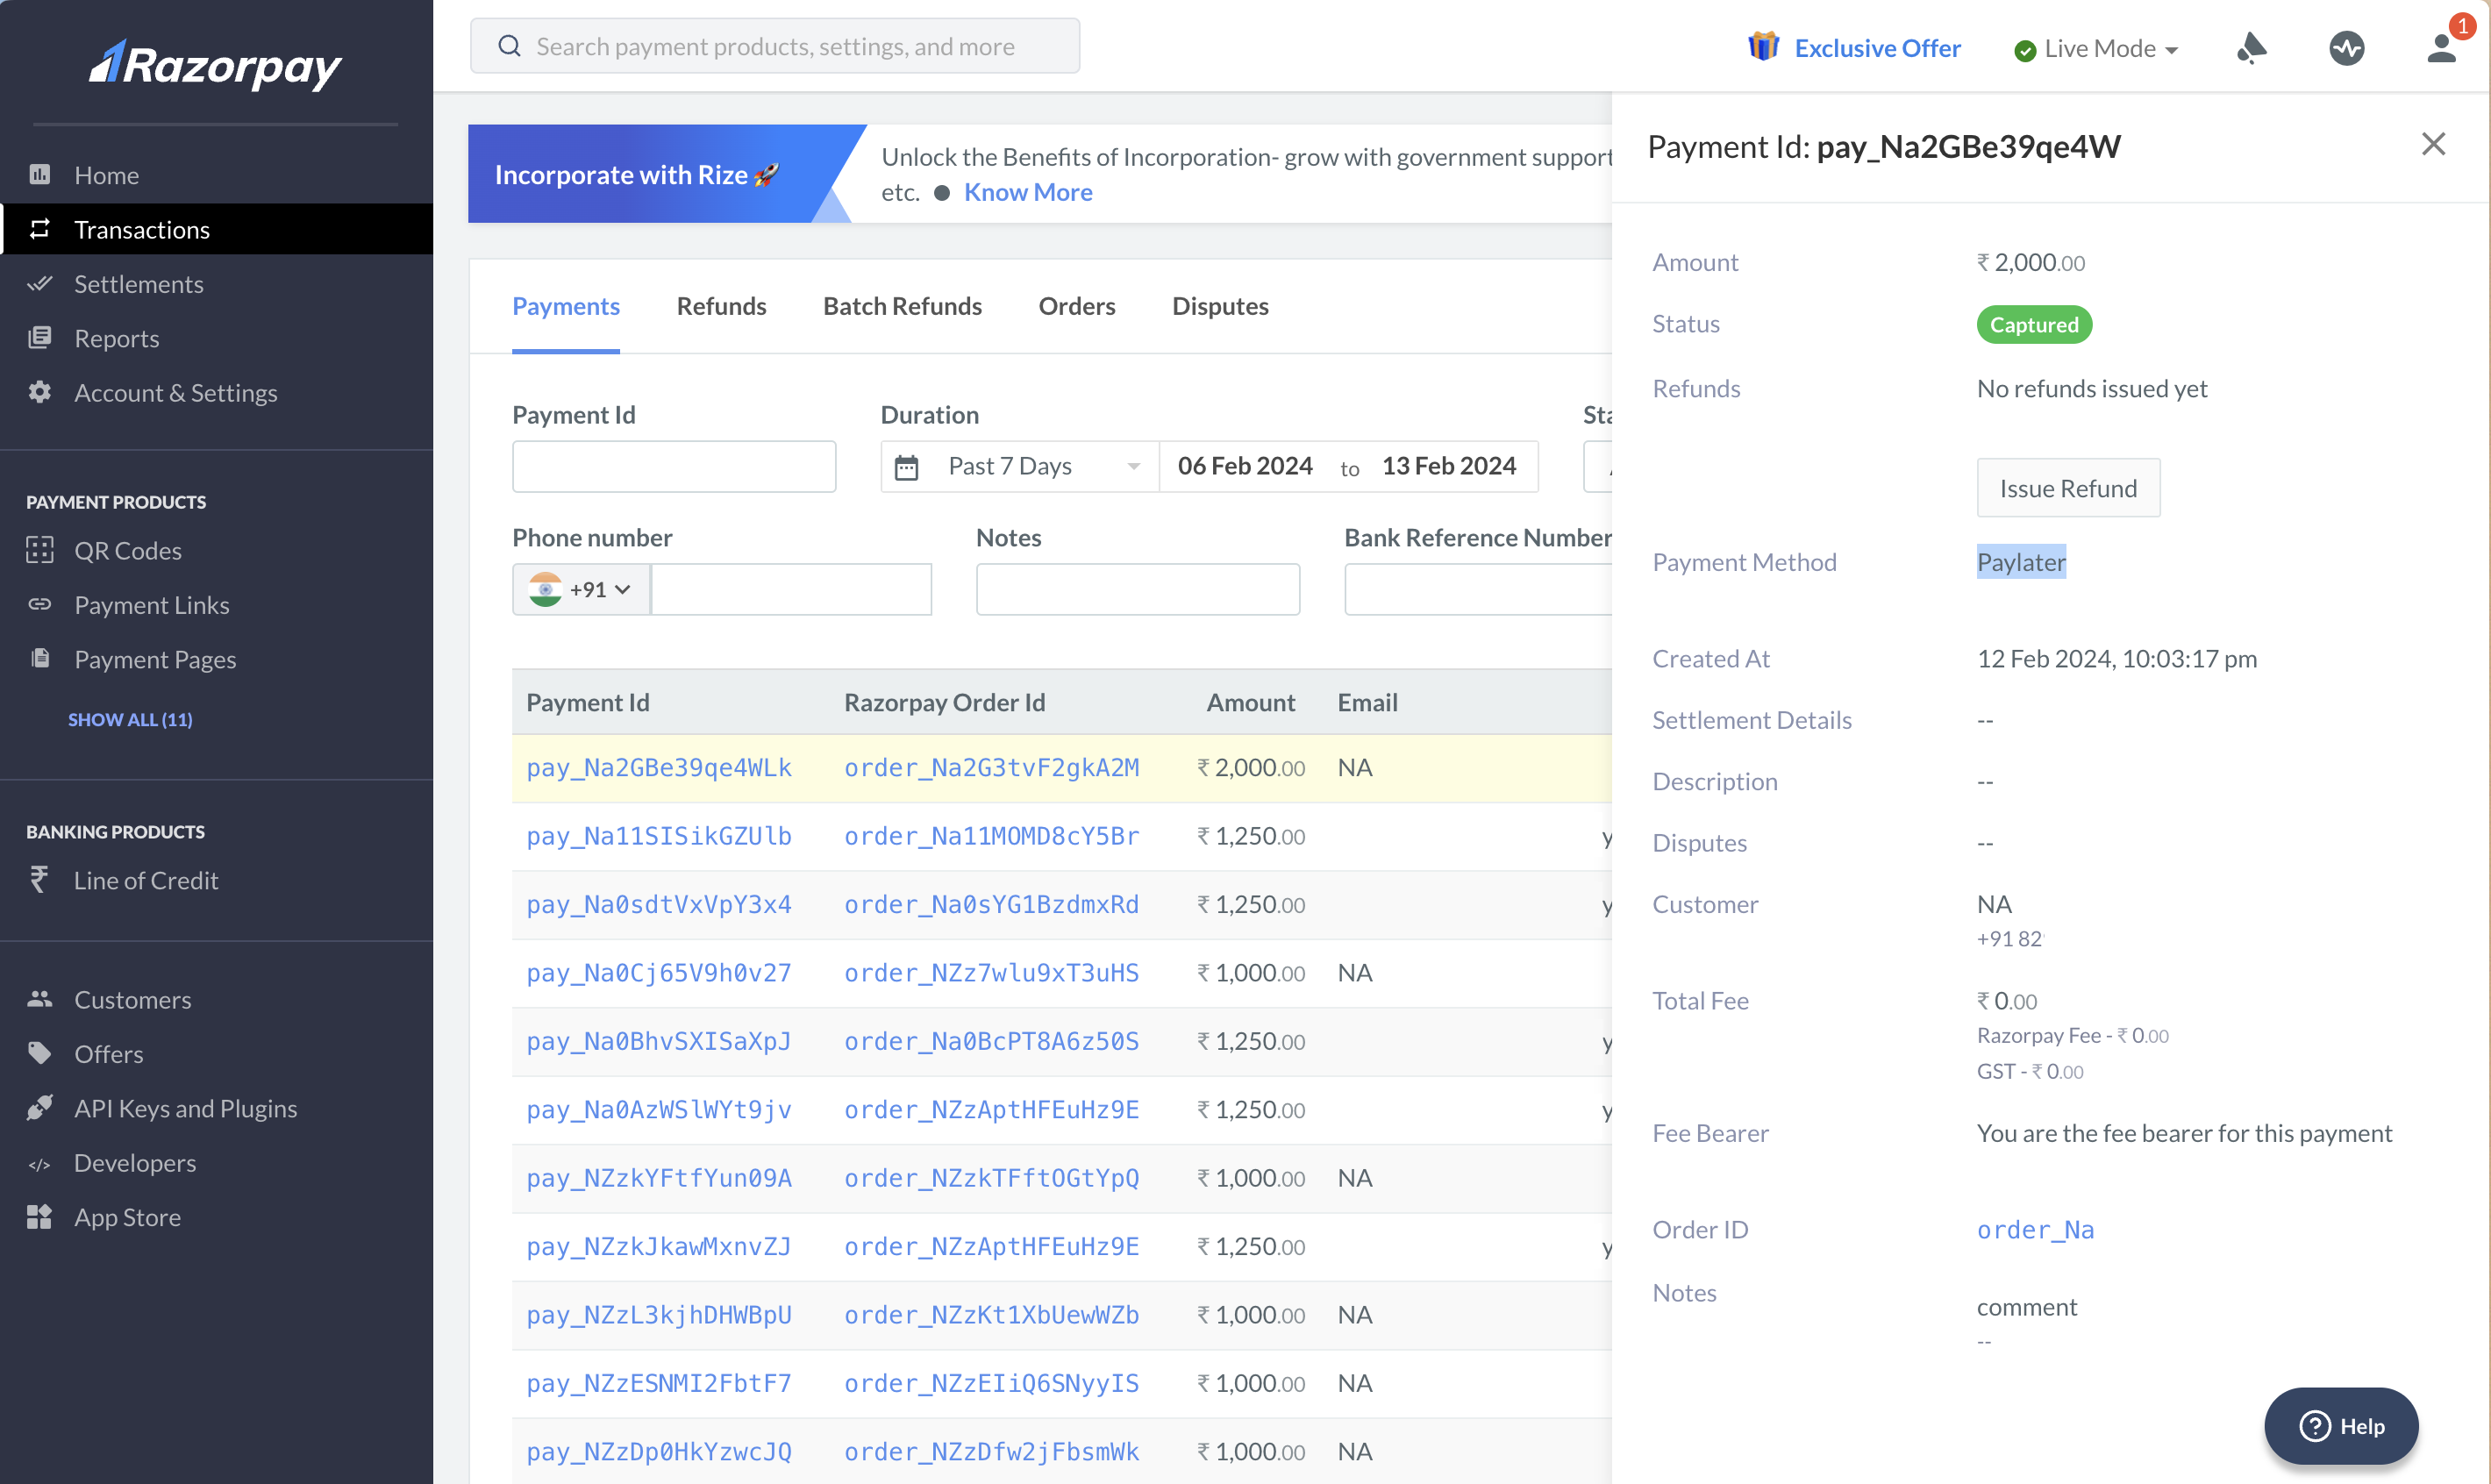The image size is (2491, 1484).
Task: Open order order_NZz7wlu9xT3uHS
Action: pyautogui.click(x=991, y=973)
